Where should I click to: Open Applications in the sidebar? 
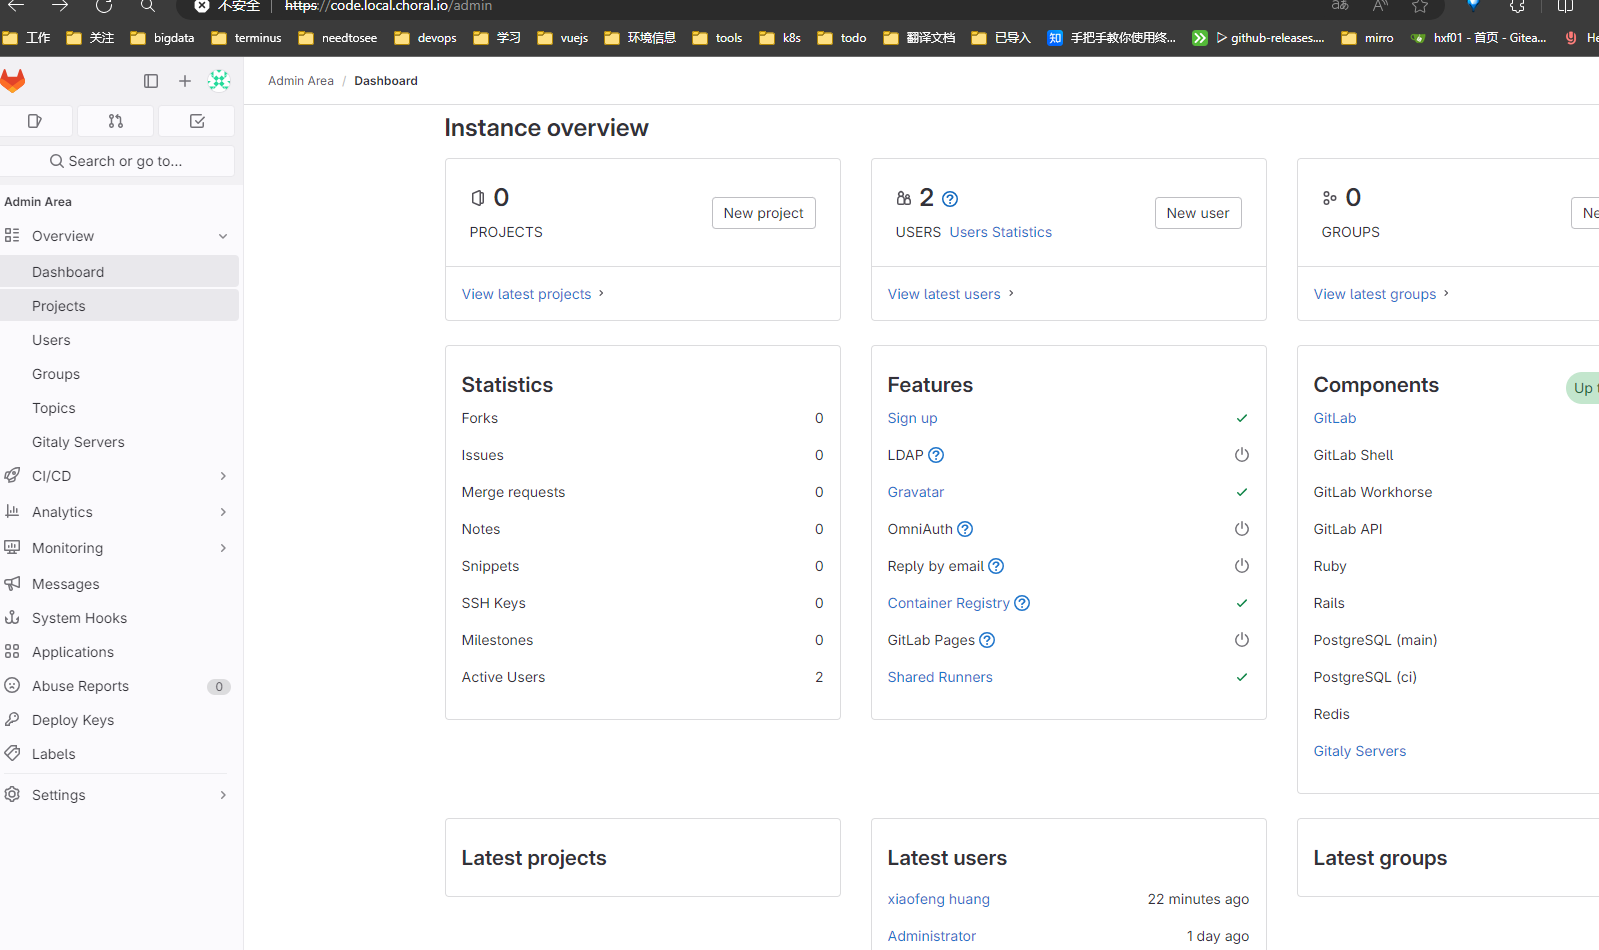point(119,652)
